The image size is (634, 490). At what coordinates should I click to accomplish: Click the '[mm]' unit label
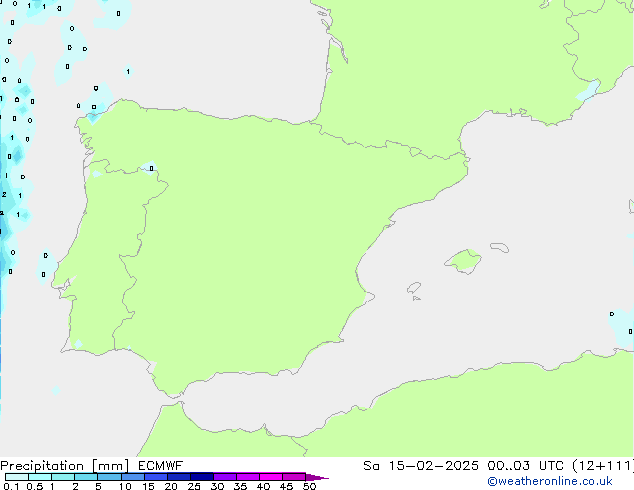pos(110,466)
